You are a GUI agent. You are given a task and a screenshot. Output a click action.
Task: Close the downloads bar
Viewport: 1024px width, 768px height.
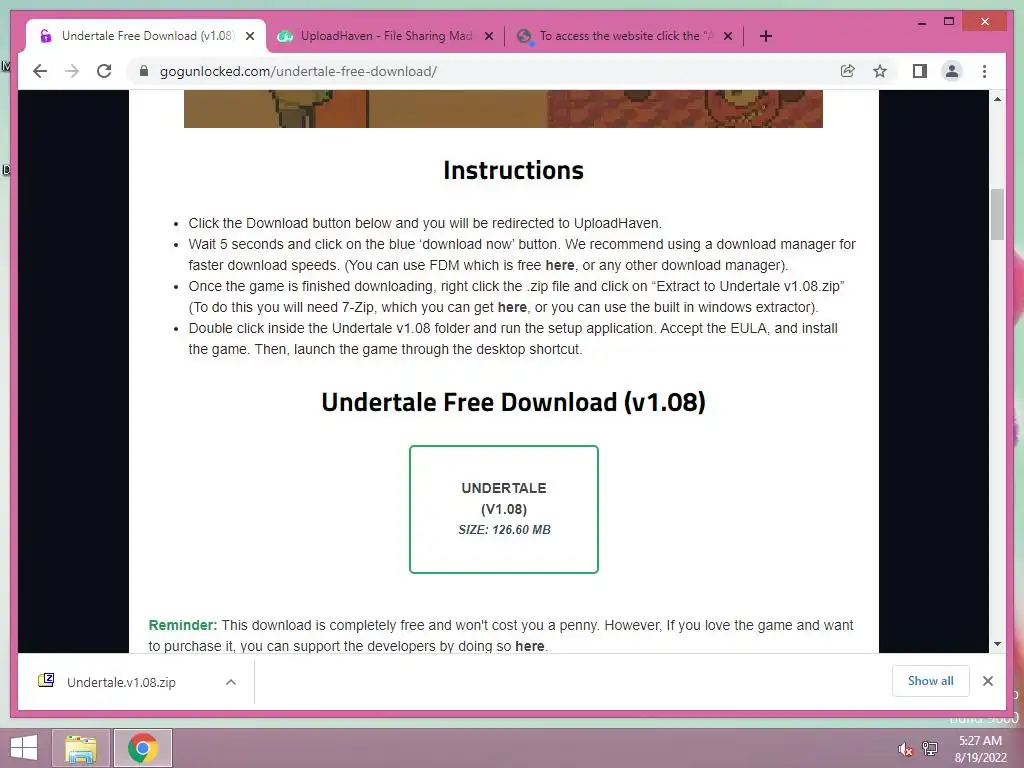(x=987, y=681)
